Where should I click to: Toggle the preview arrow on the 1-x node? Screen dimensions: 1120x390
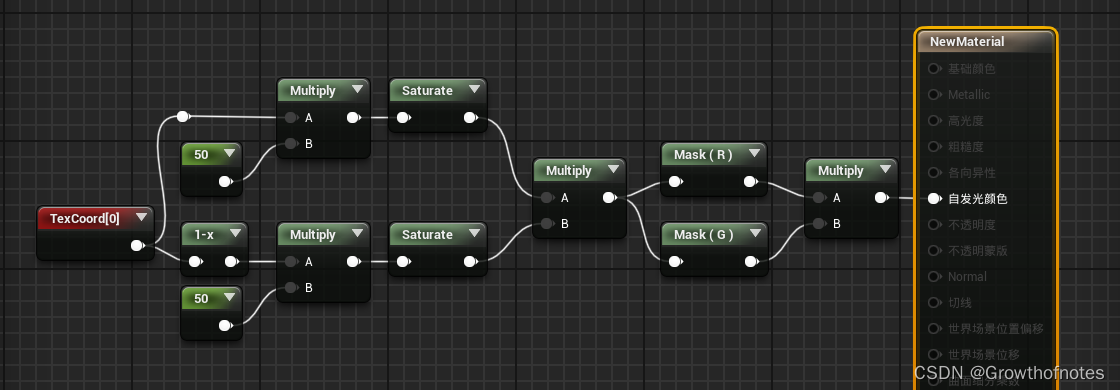tap(235, 234)
